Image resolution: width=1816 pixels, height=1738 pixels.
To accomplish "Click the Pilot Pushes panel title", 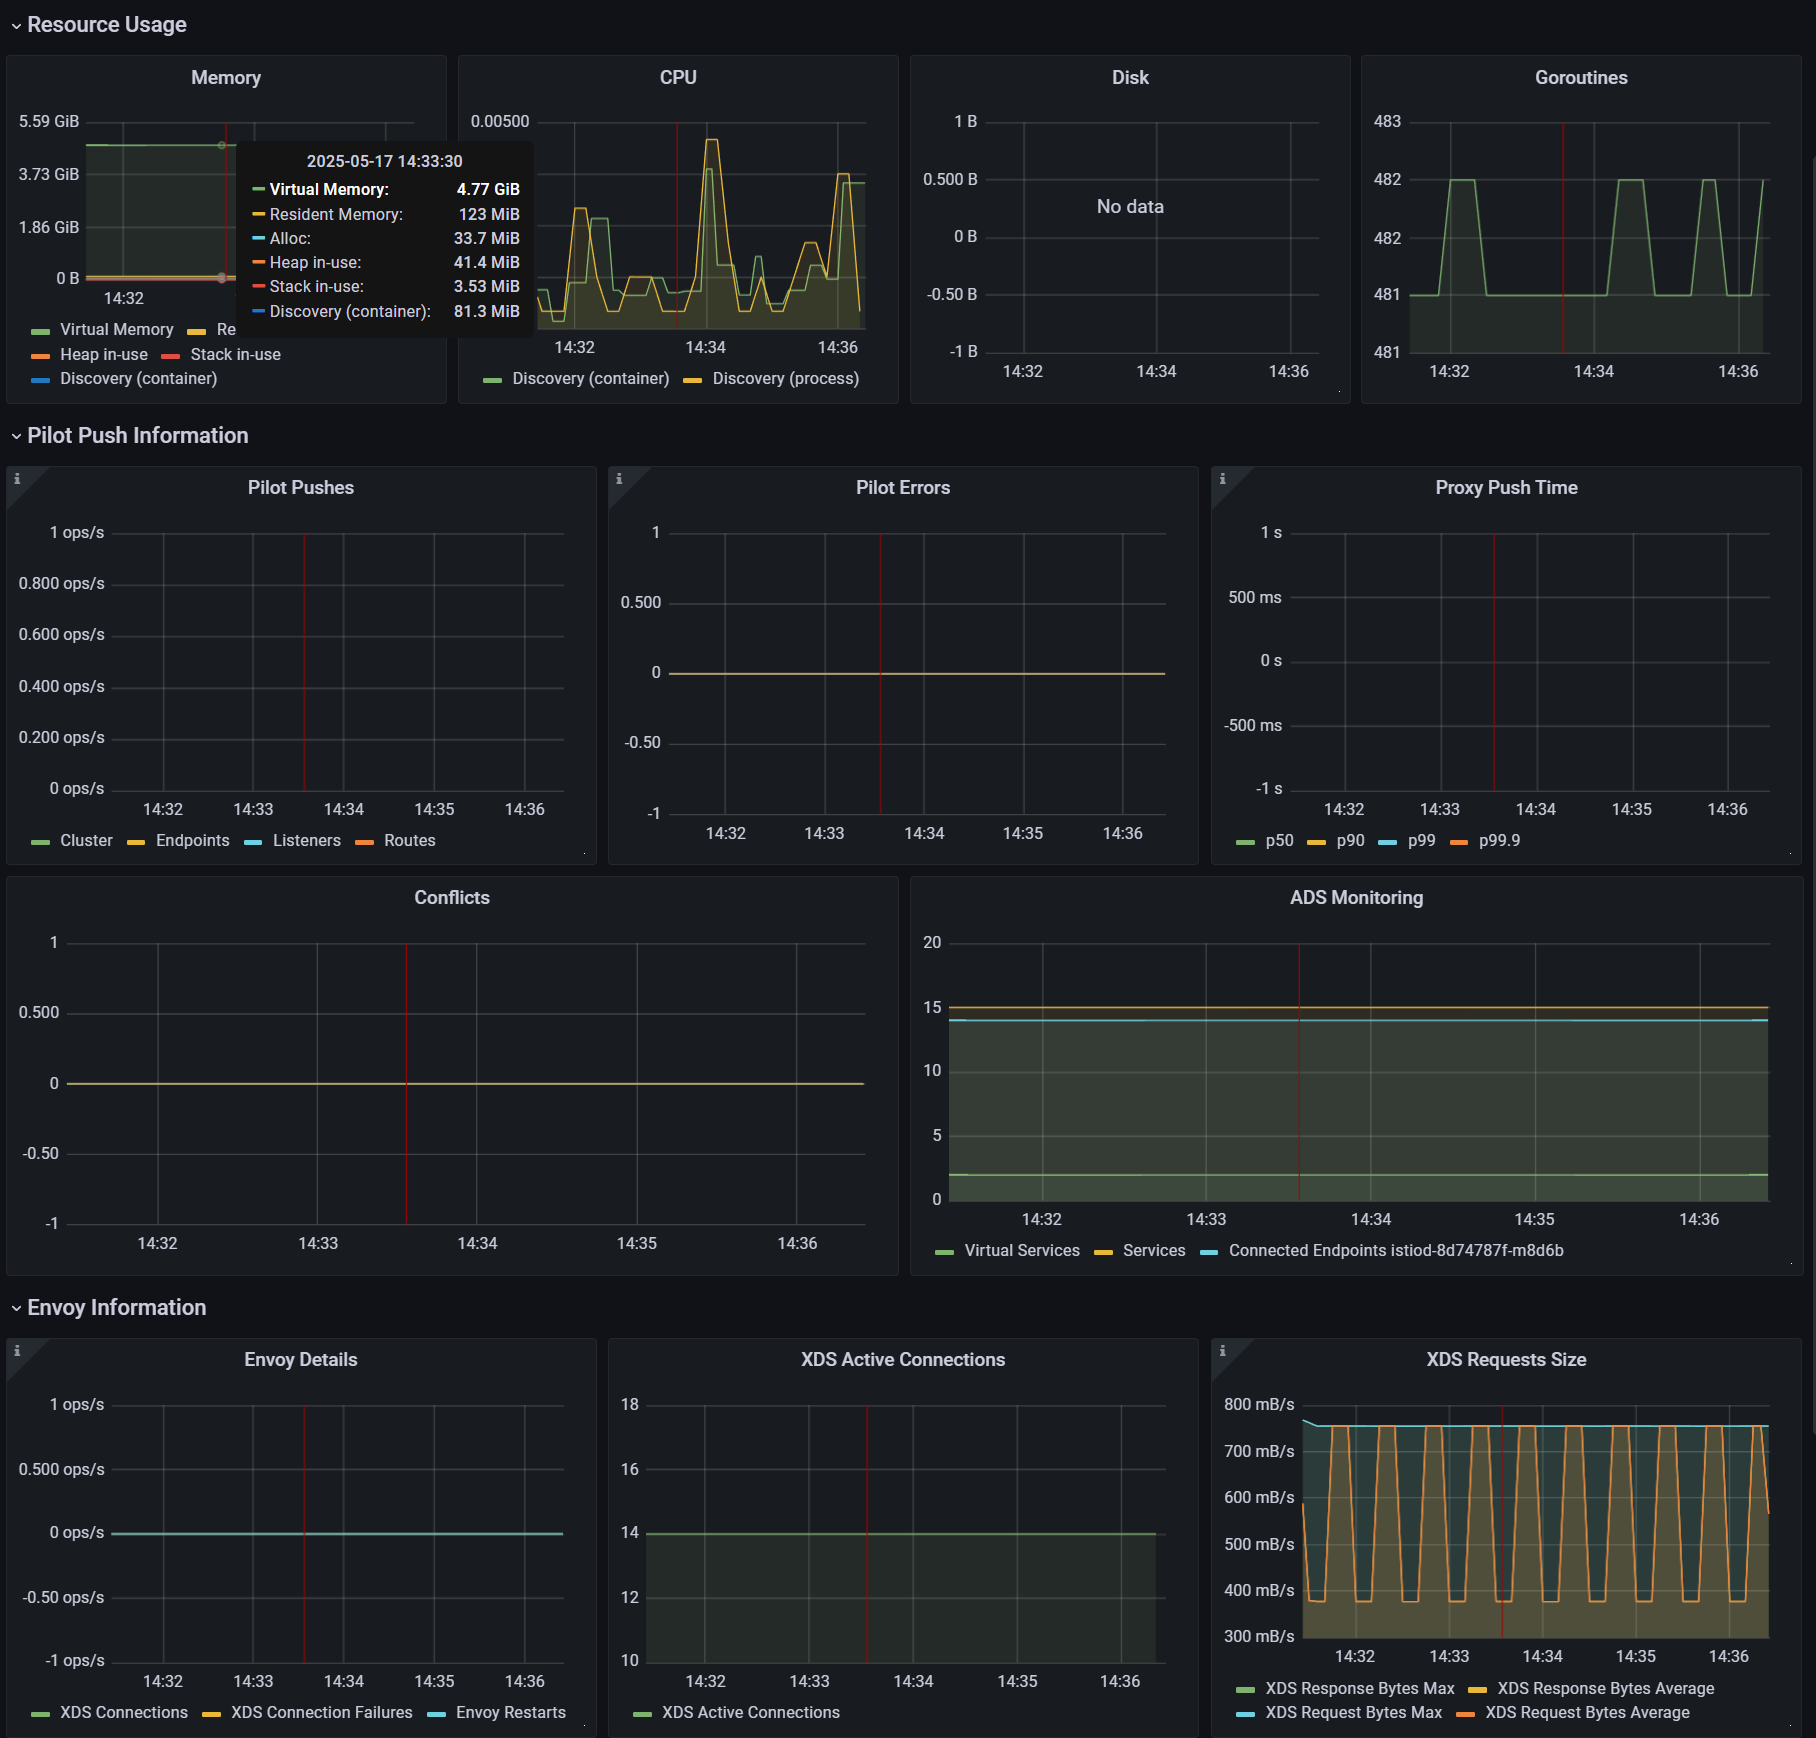I will pos(301,488).
